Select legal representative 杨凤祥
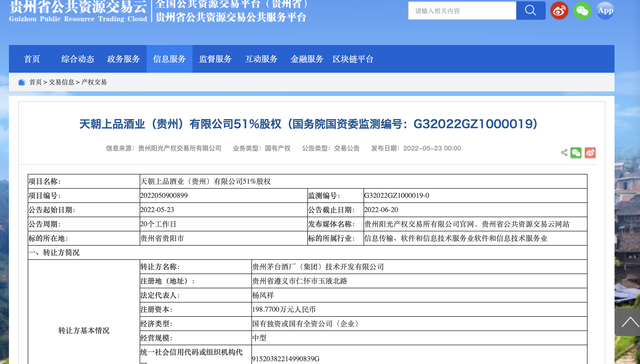 point(263,295)
